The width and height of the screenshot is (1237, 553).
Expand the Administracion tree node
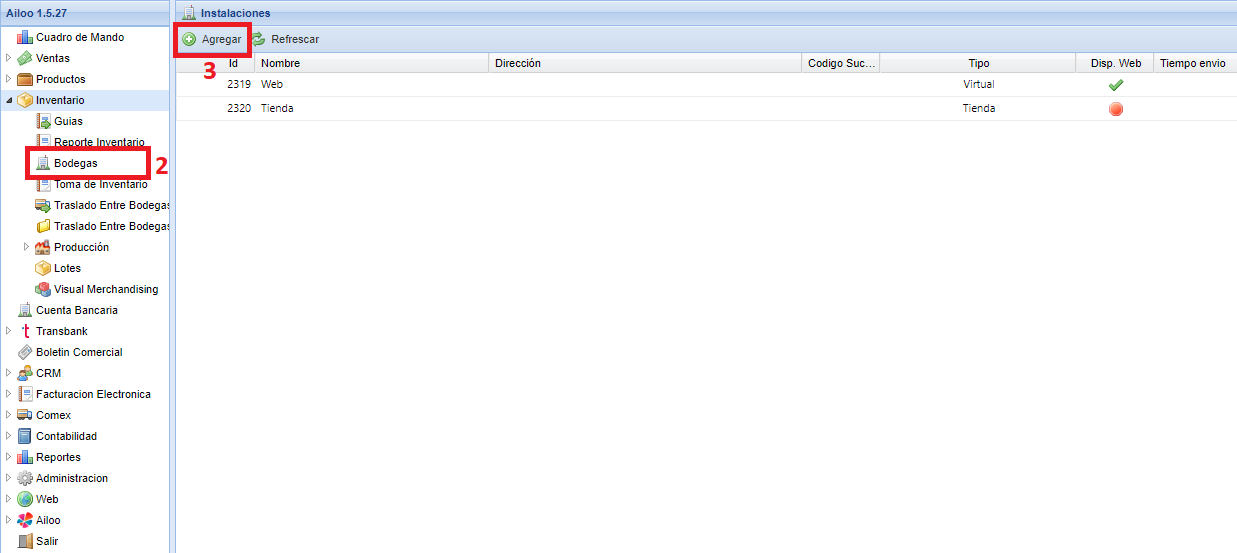9,478
